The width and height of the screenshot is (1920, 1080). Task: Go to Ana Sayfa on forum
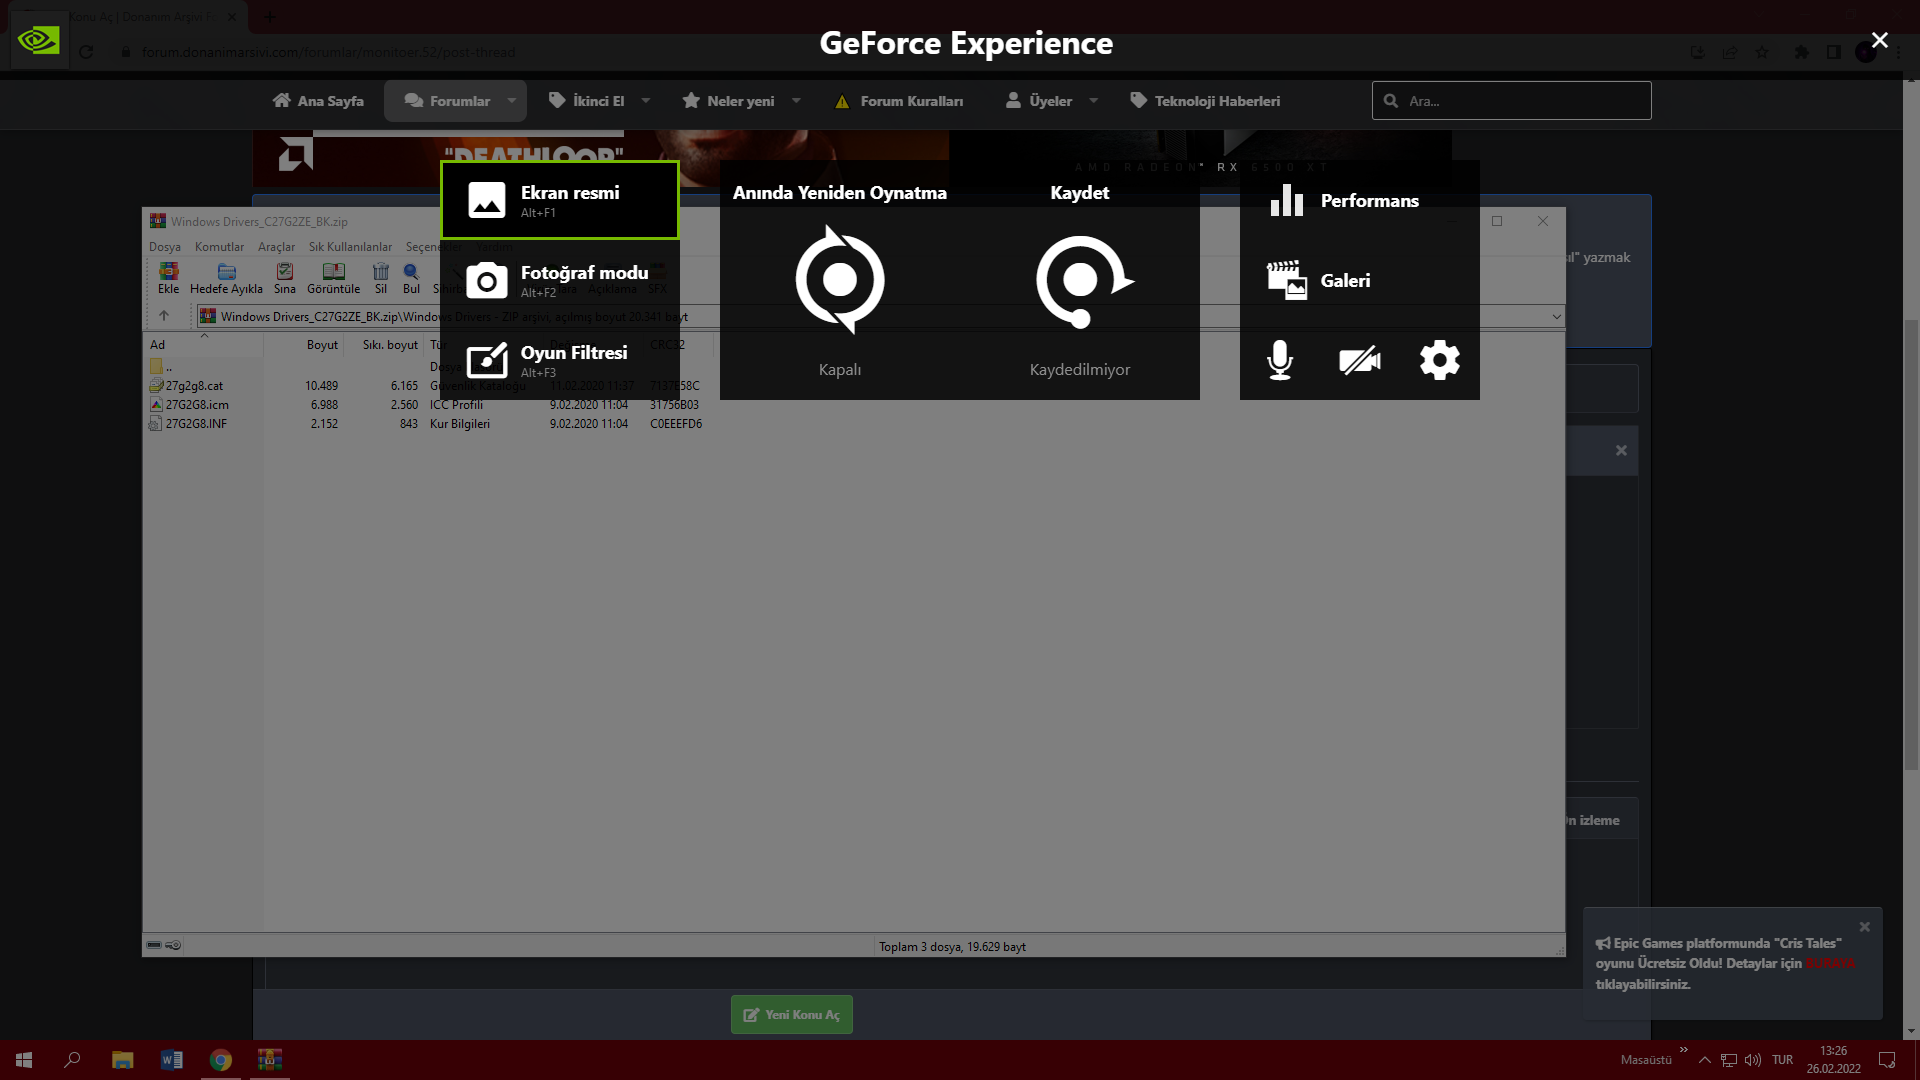pyautogui.click(x=318, y=101)
